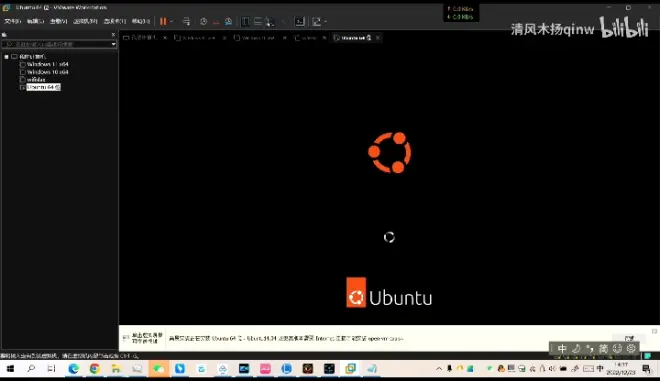The image size is (660, 381).
Task: Open IME settings gear
Action: pos(631,349)
